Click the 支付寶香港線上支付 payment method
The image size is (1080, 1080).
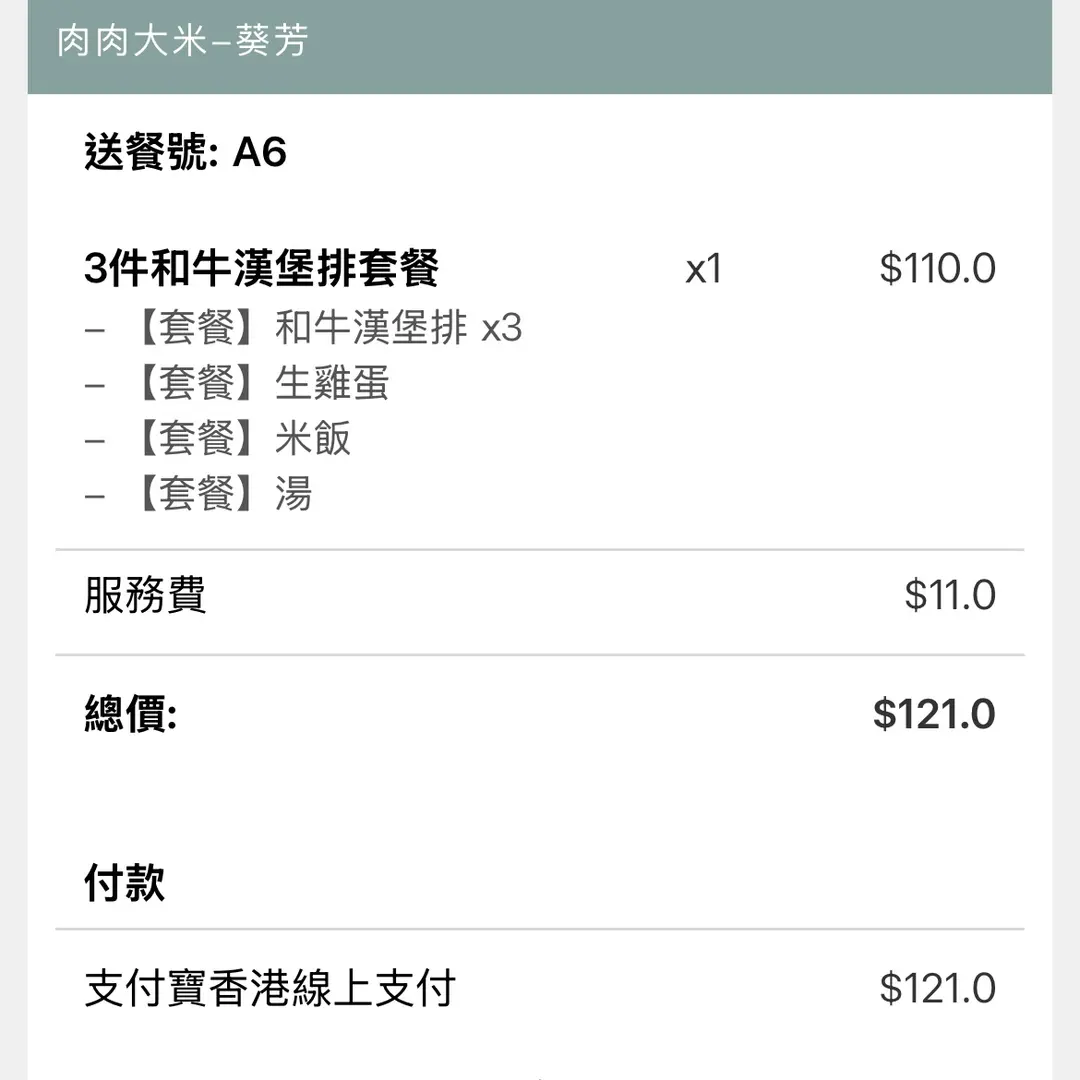[270, 988]
